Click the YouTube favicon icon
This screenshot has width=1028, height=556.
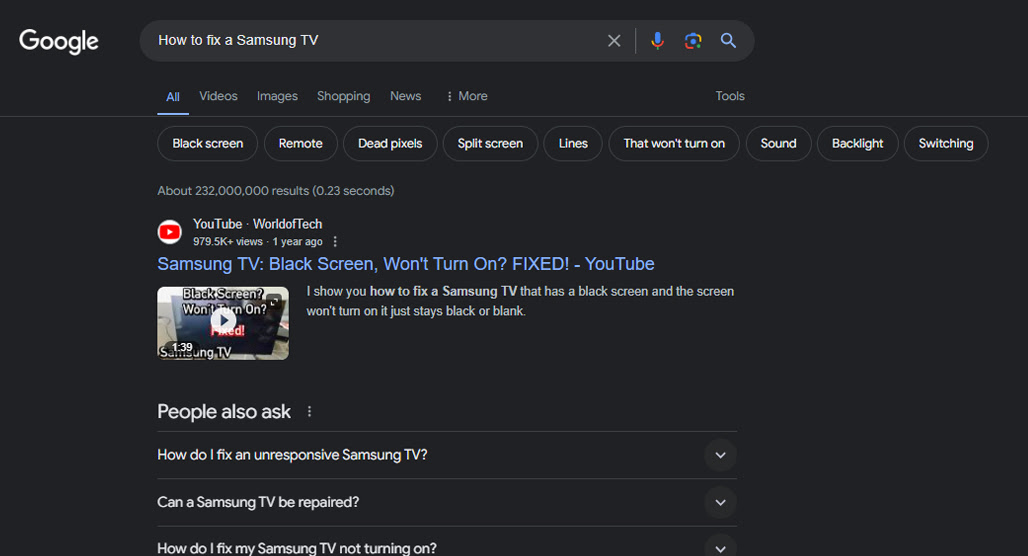(170, 231)
